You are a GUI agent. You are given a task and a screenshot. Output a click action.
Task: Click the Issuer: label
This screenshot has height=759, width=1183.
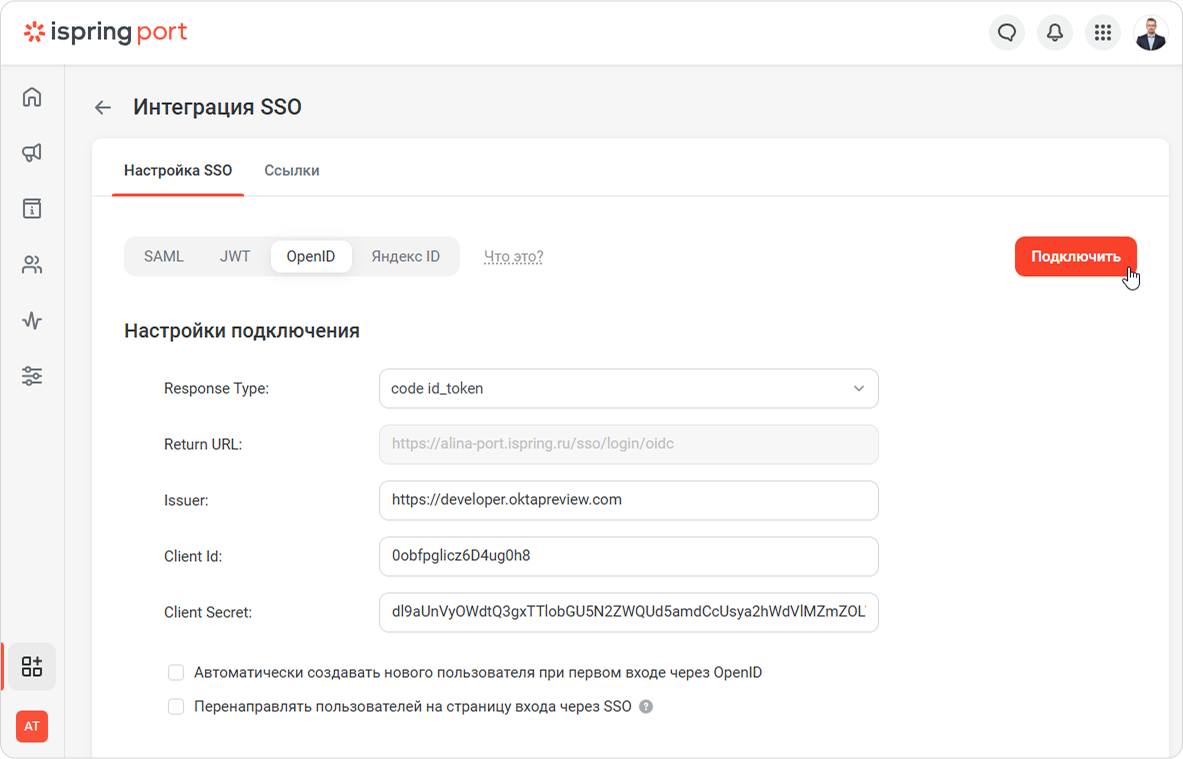[186, 501]
